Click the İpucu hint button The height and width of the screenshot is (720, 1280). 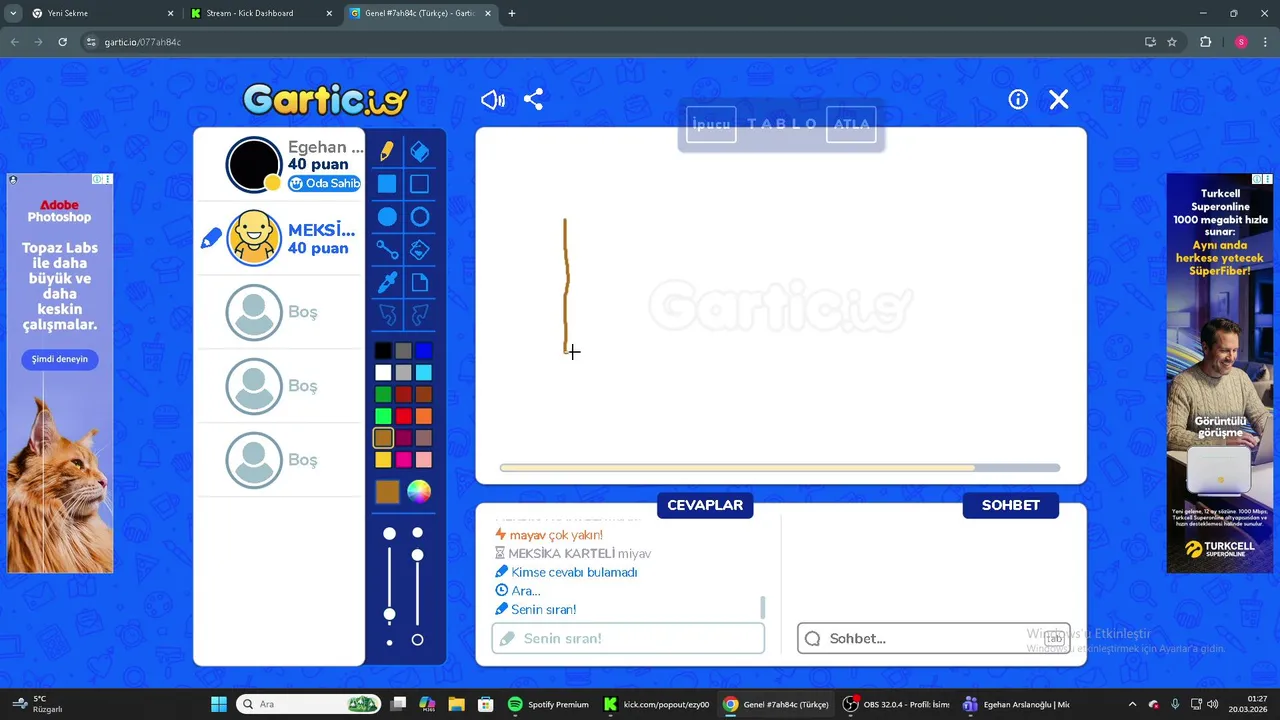(x=711, y=125)
